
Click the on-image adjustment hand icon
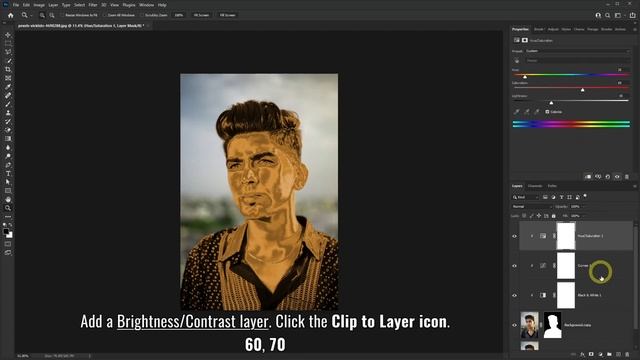click(517, 60)
